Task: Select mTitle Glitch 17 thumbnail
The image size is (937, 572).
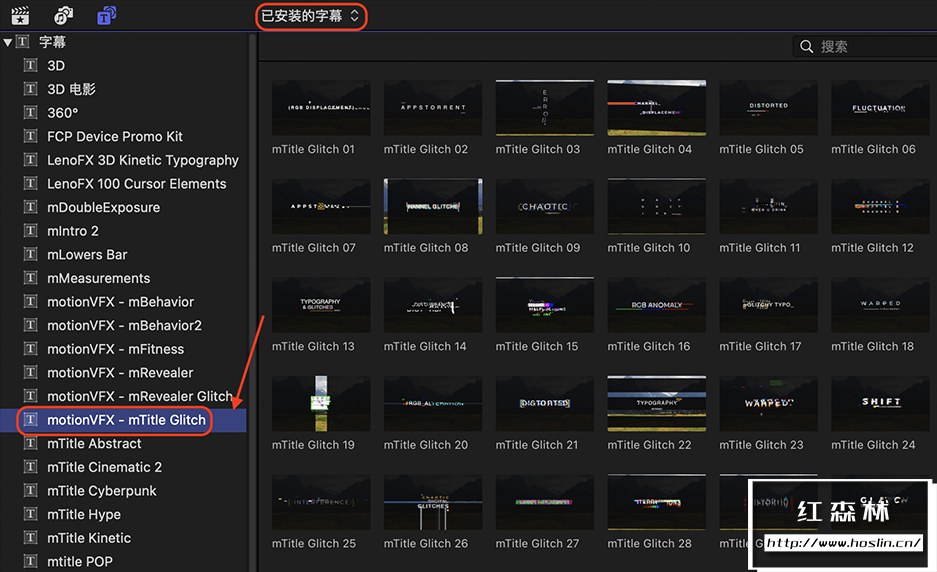Action: [768, 305]
